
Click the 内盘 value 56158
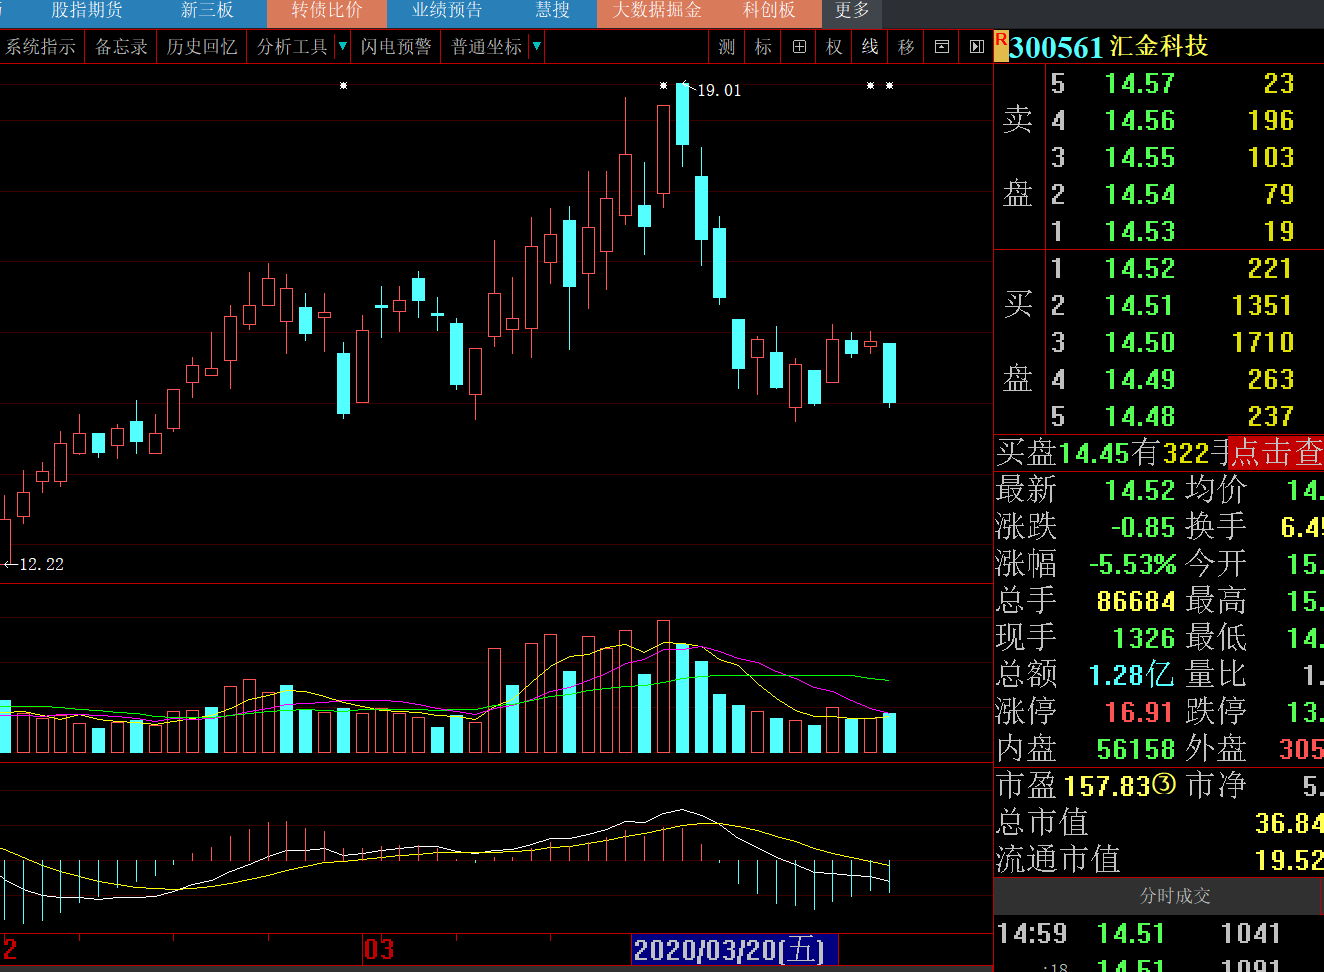tap(1136, 749)
